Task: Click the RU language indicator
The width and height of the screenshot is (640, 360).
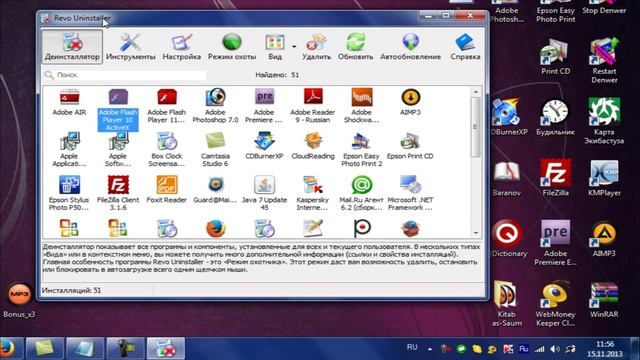Action: click(412, 347)
